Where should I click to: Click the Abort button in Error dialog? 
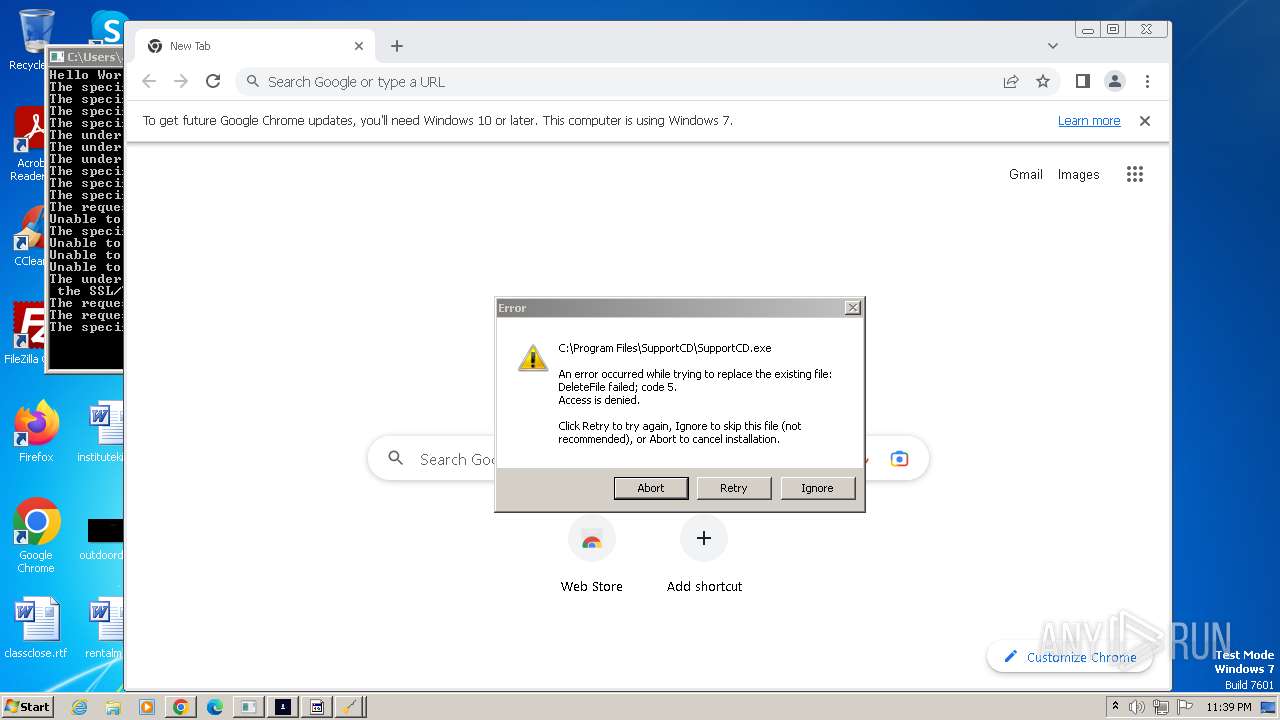[x=651, y=488]
